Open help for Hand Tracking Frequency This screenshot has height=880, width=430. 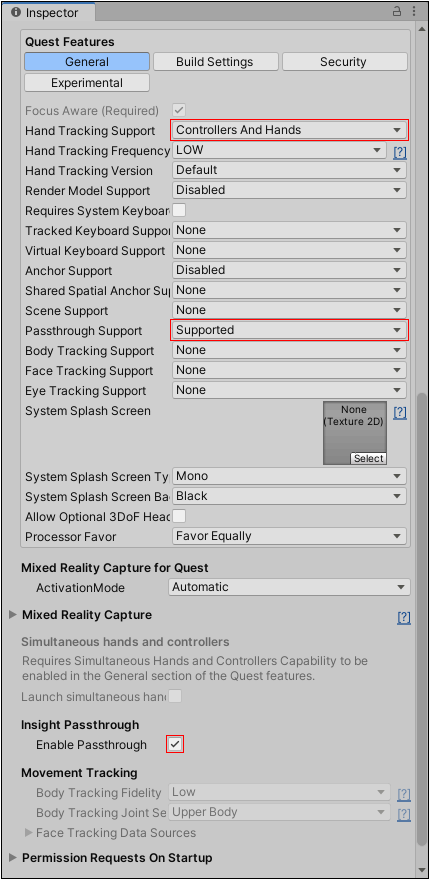(x=399, y=152)
